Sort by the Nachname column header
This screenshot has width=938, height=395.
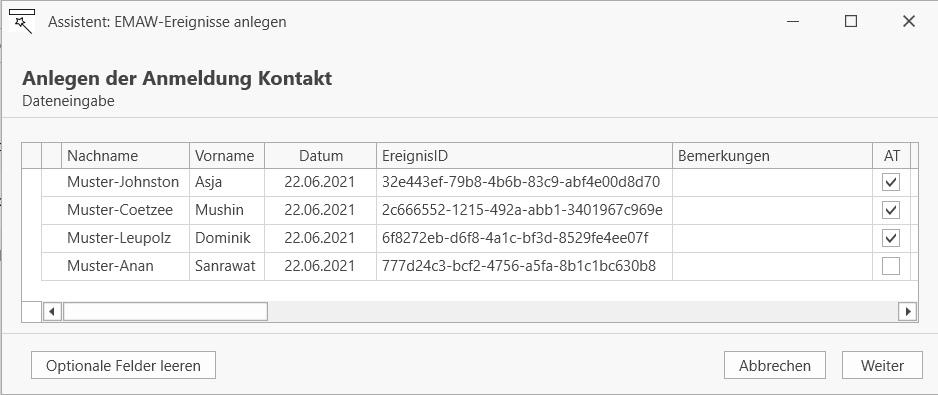(x=126, y=156)
